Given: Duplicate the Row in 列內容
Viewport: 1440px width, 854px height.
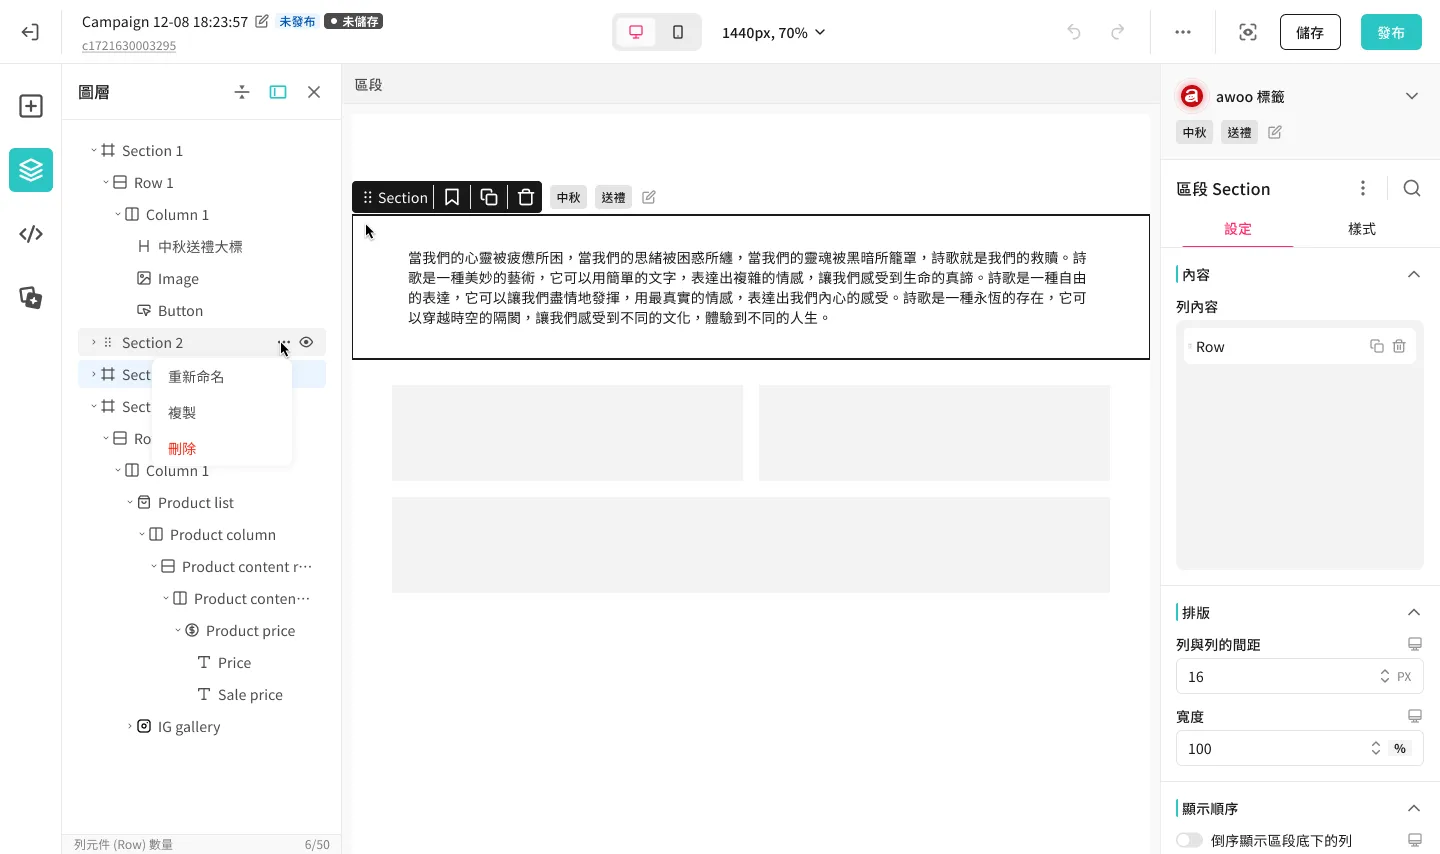Looking at the screenshot, I should pos(1377,346).
